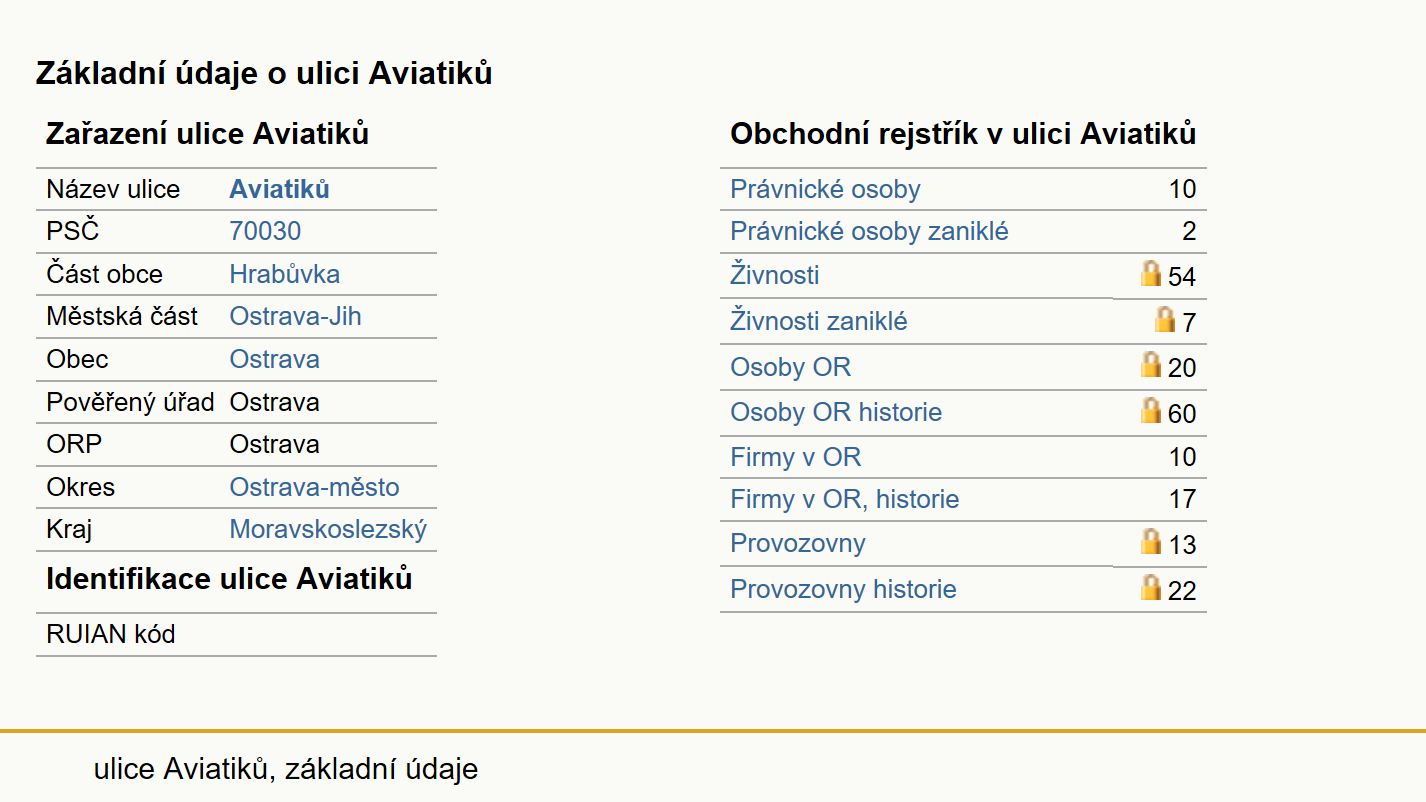Open the Živnosti link

pyautogui.click(x=775, y=274)
